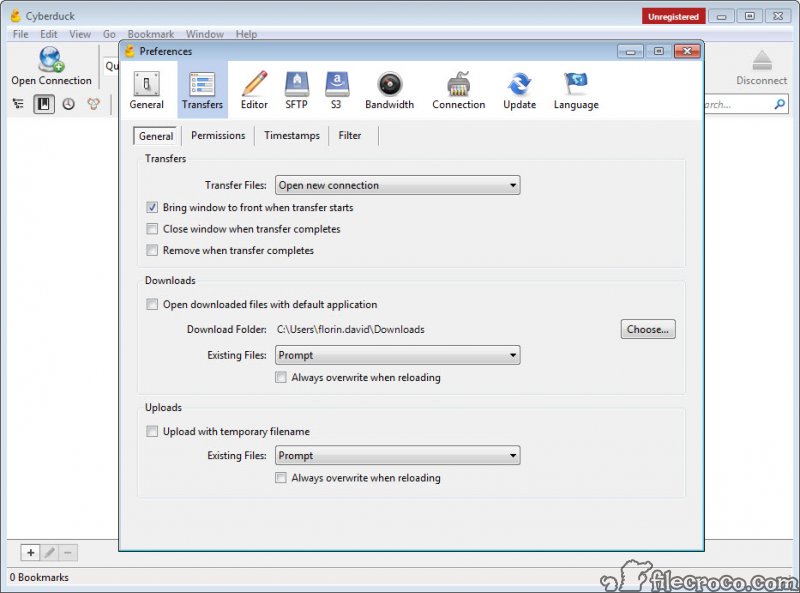Click the remove bookmark minus button
Image resolution: width=800 pixels, height=593 pixels.
pos(68,552)
